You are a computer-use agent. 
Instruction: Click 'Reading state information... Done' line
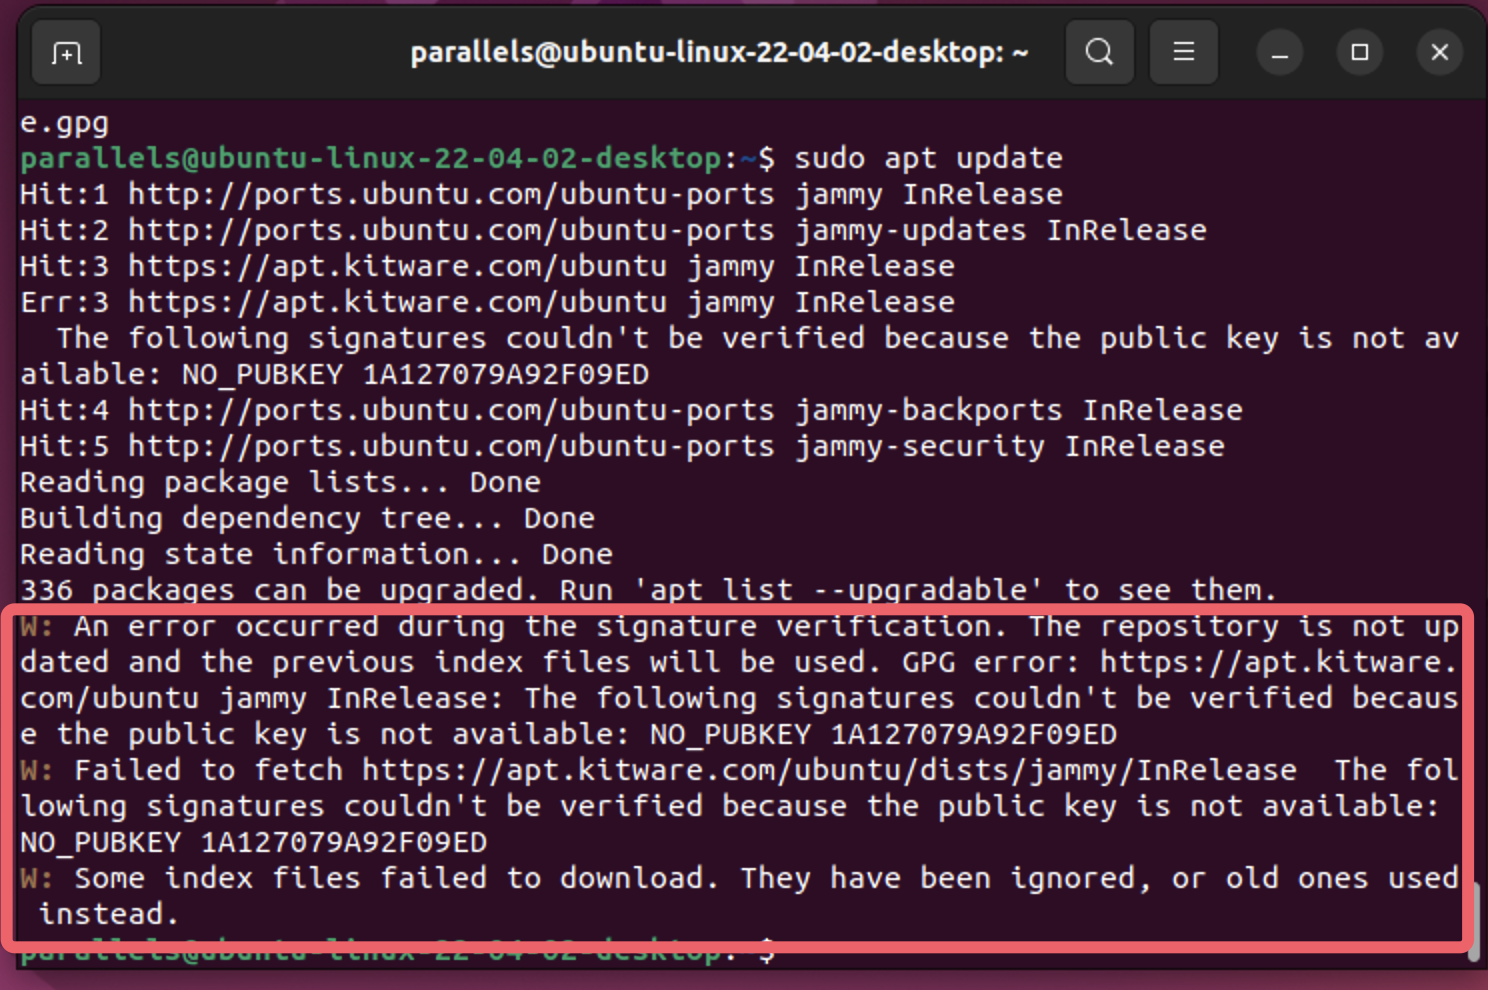click(x=316, y=554)
